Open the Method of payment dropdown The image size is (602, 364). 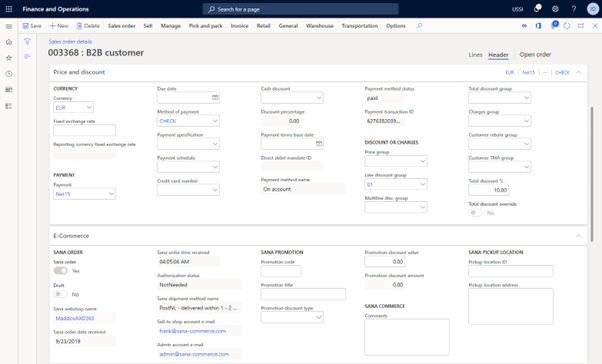215,121
